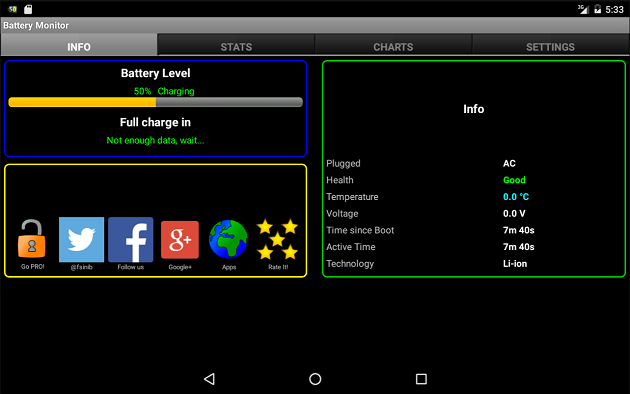Tap the Time since Boot '7m 40s' value
The width and height of the screenshot is (630, 394).
[x=519, y=230]
